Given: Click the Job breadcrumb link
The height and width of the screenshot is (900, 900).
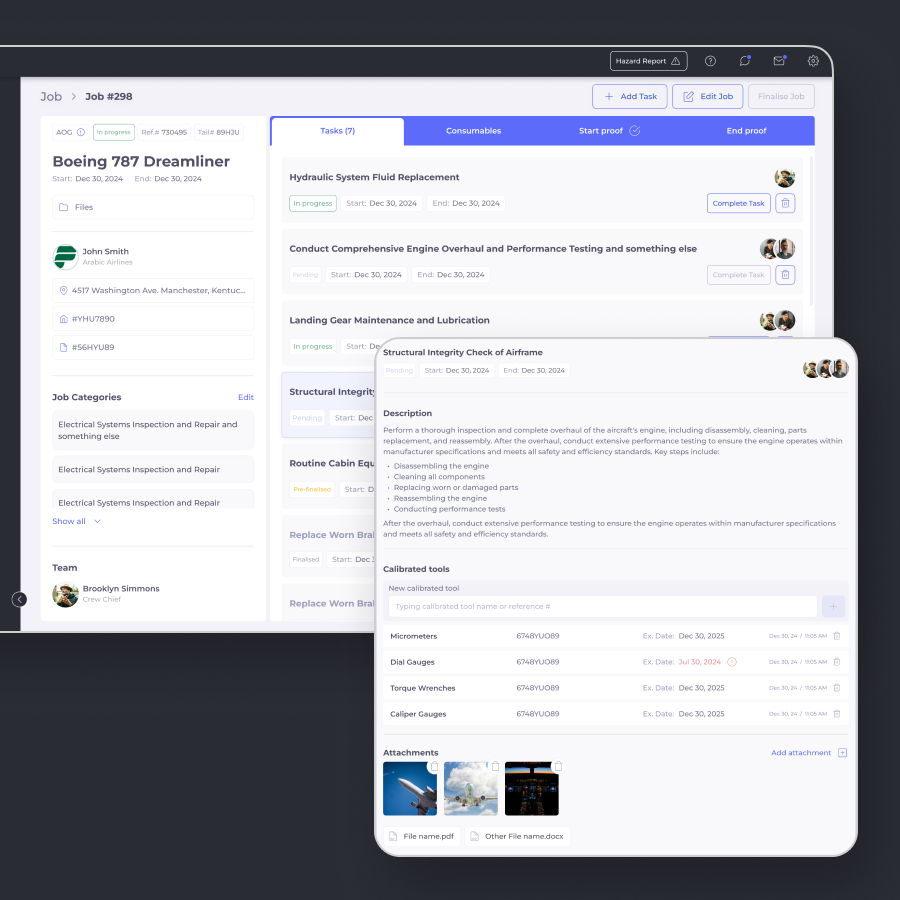Looking at the screenshot, I should point(51,97).
